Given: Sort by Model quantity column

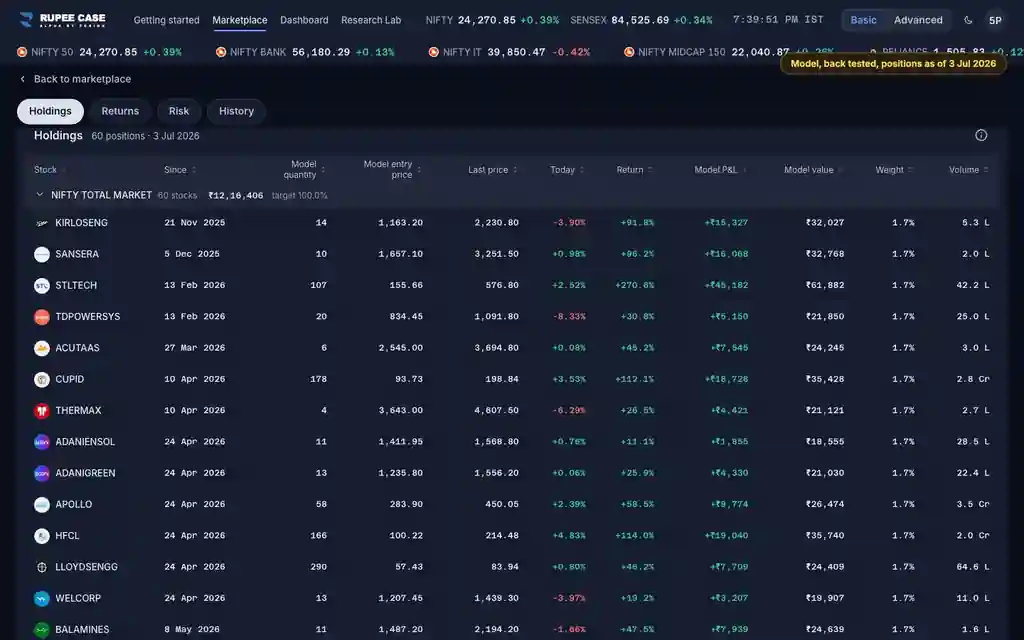Looking at the screenshot, I should (304, 169).
